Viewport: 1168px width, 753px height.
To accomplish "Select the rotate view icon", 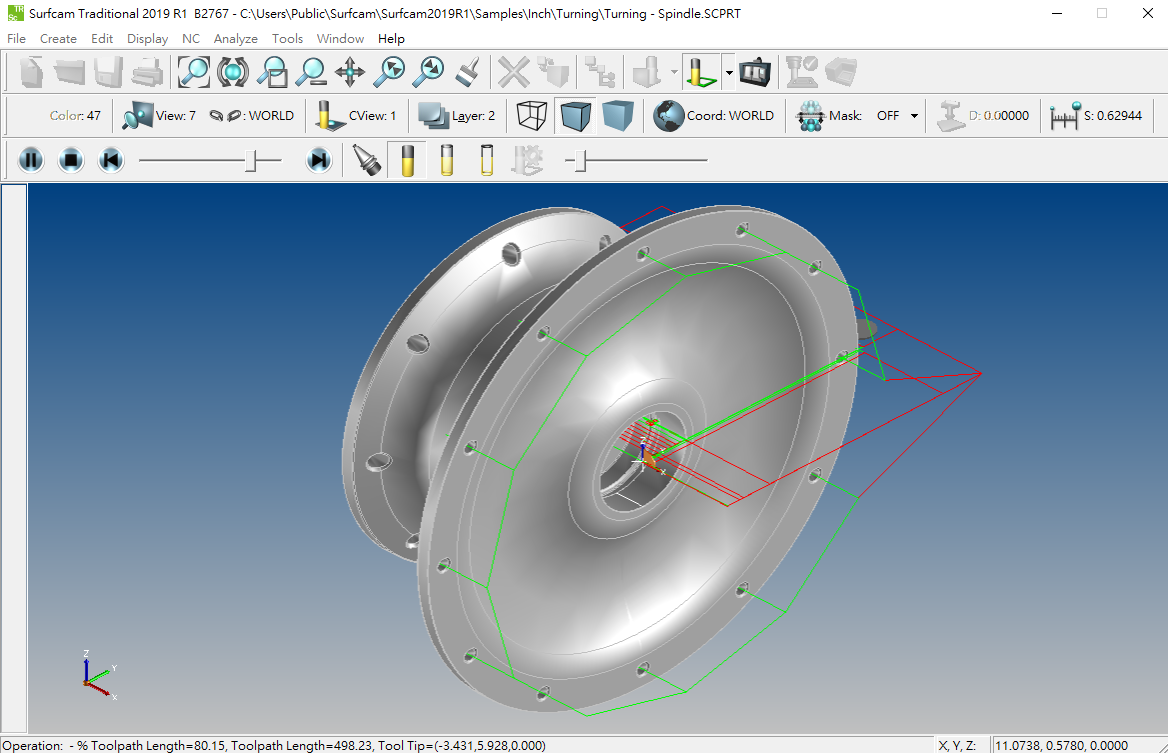I will coord(233,72).
